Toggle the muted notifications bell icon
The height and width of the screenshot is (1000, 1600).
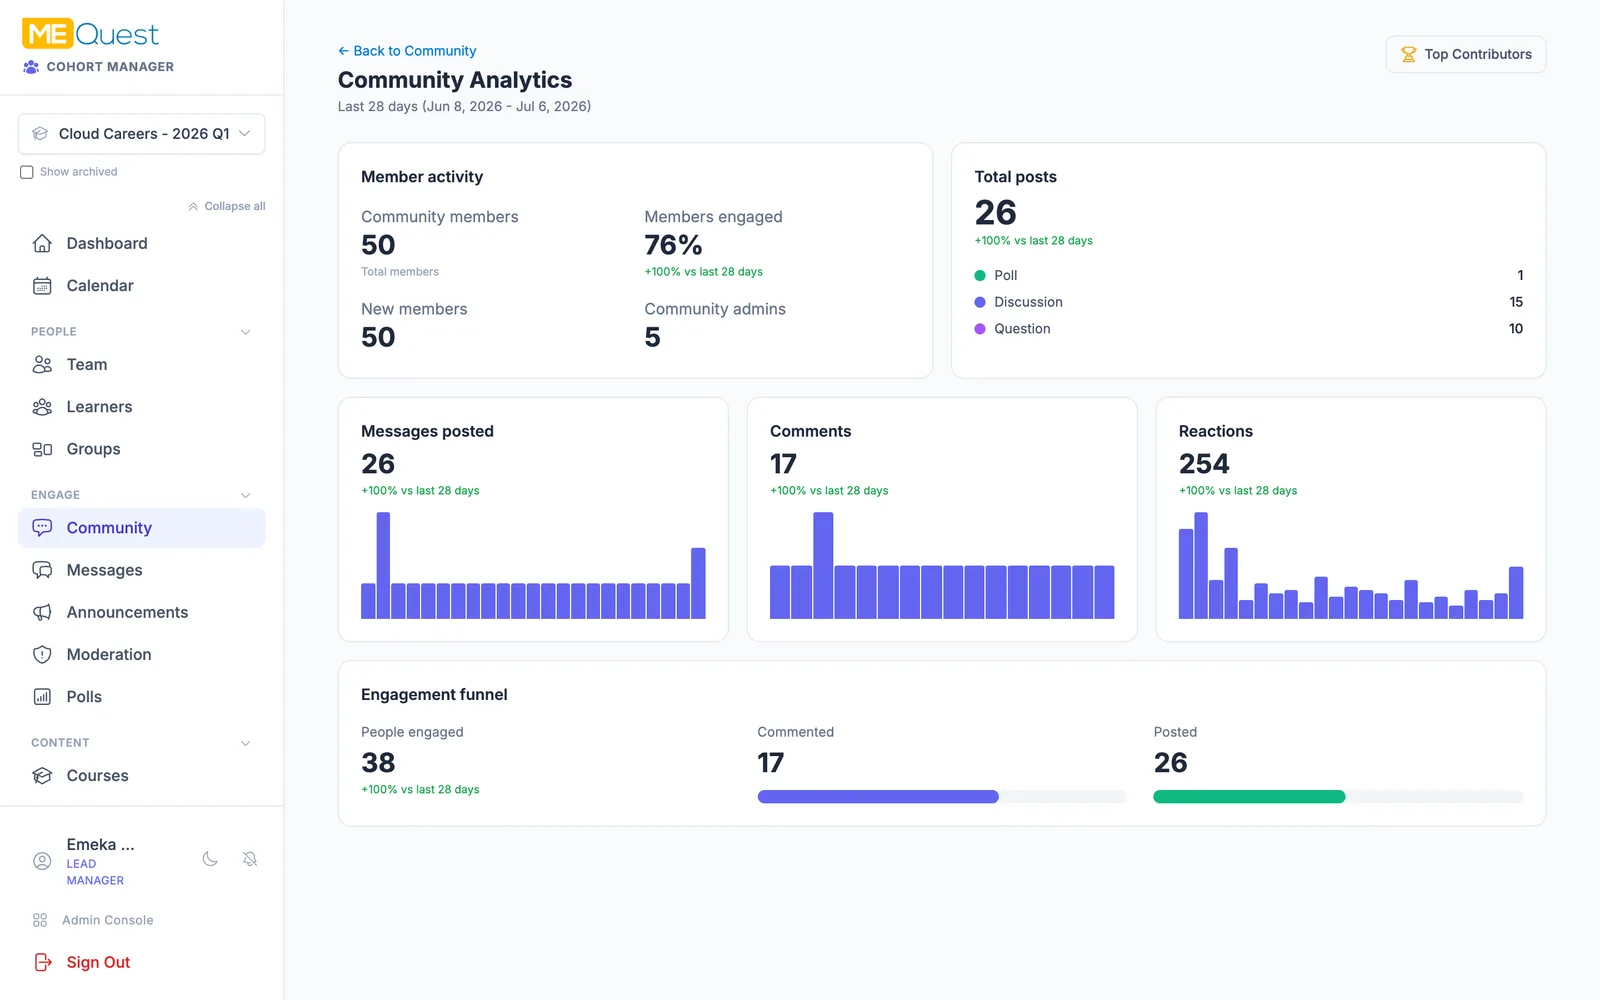(x=250, y=859)
